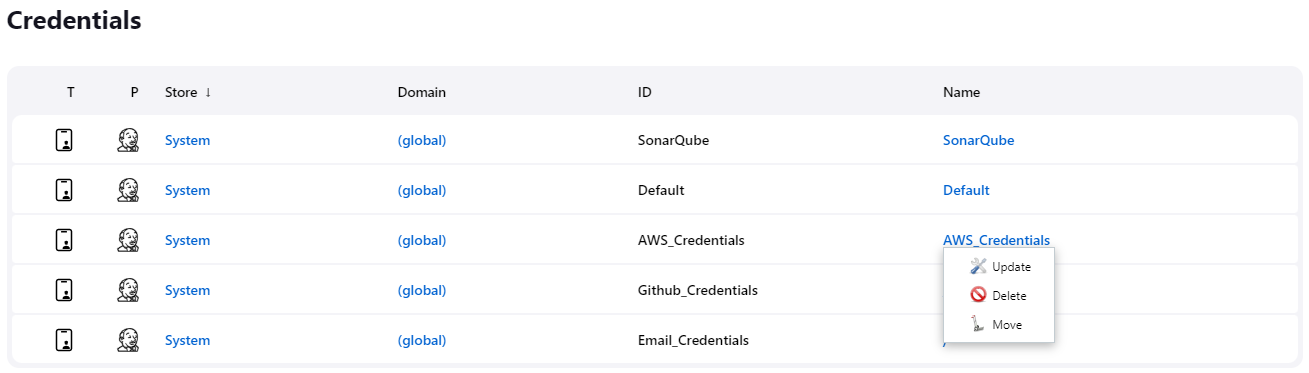Click the credential type icon in SonarQube row

[x=64, y=140]
